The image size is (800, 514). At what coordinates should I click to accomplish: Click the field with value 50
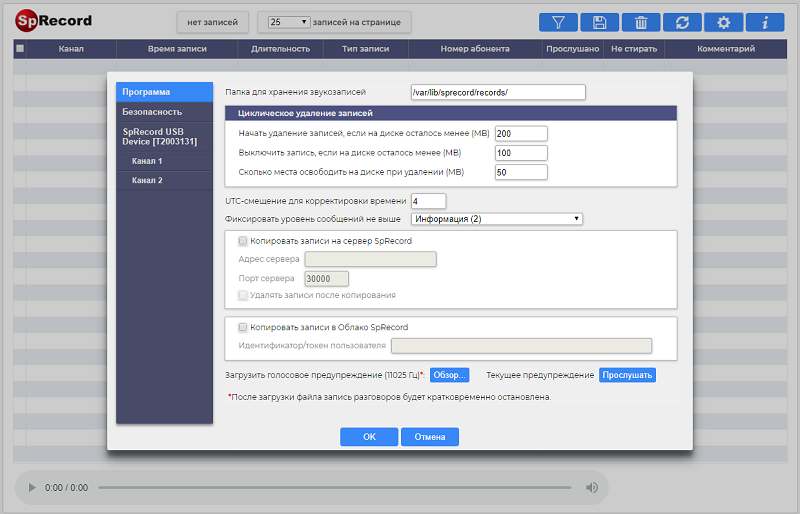pyautogui.click(x=521, y=173)
